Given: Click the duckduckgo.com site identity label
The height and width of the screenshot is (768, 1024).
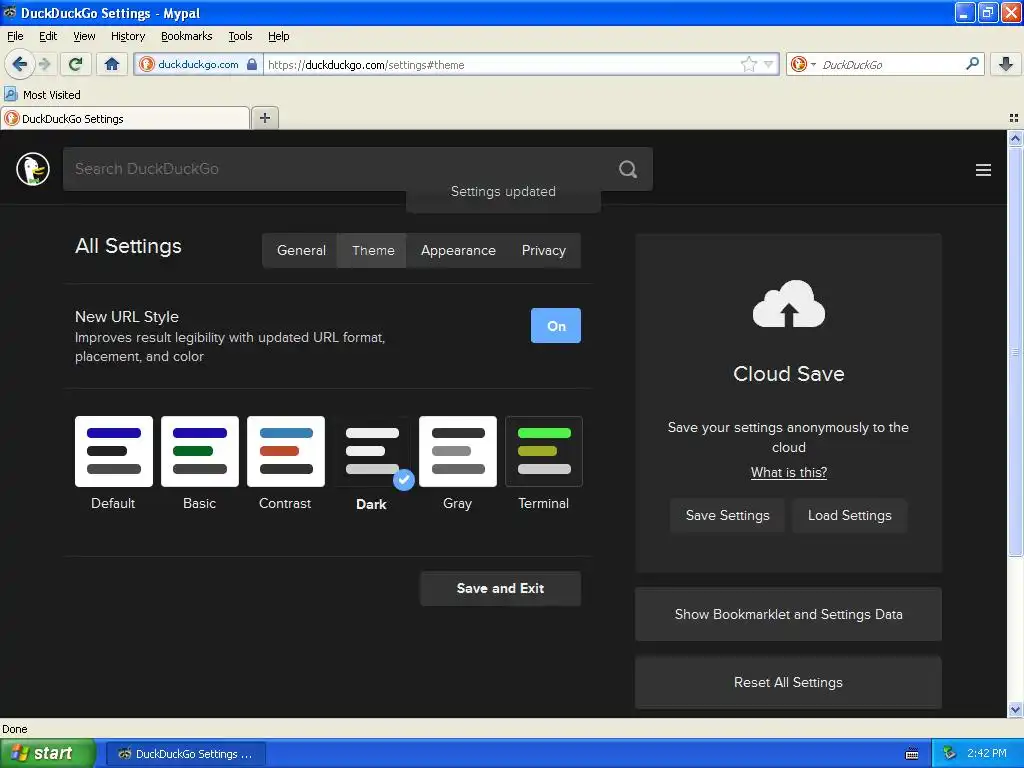Looking at the screenshot, I should tap(198, 64).
